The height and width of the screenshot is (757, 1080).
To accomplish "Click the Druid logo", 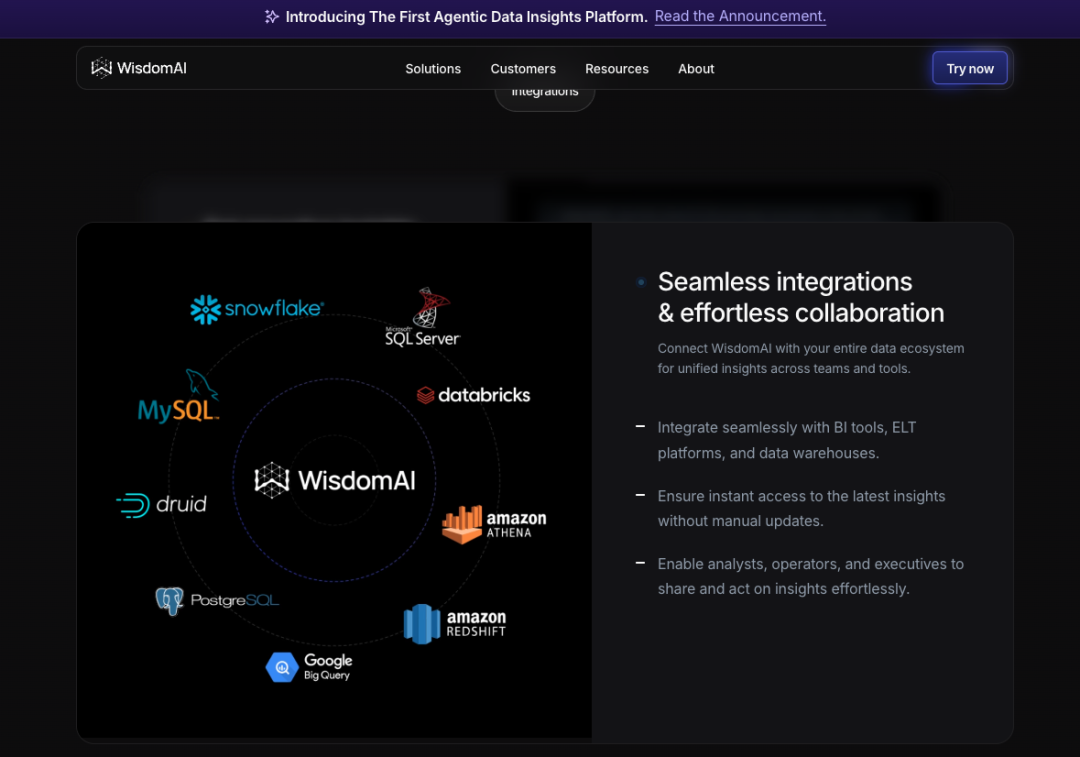I will [162, 505].
